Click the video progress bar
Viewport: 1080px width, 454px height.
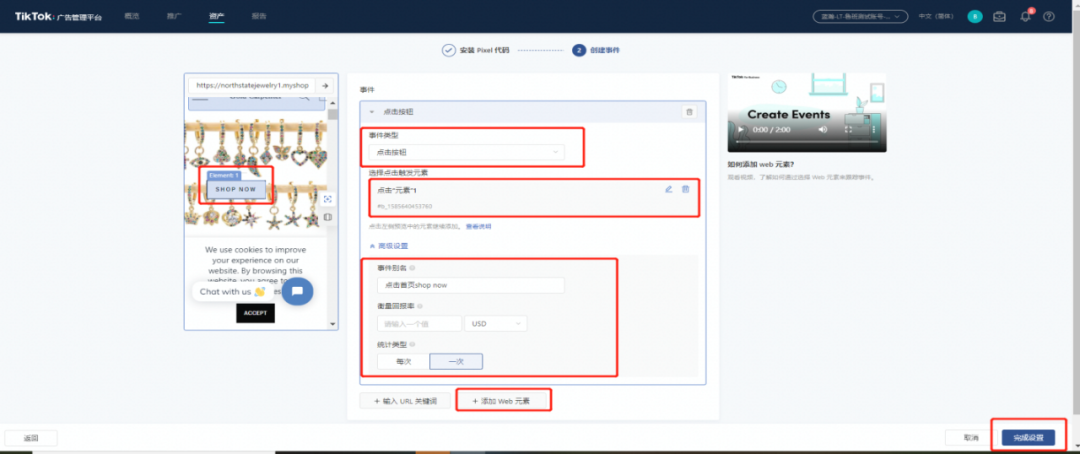(x=807, y=142)
